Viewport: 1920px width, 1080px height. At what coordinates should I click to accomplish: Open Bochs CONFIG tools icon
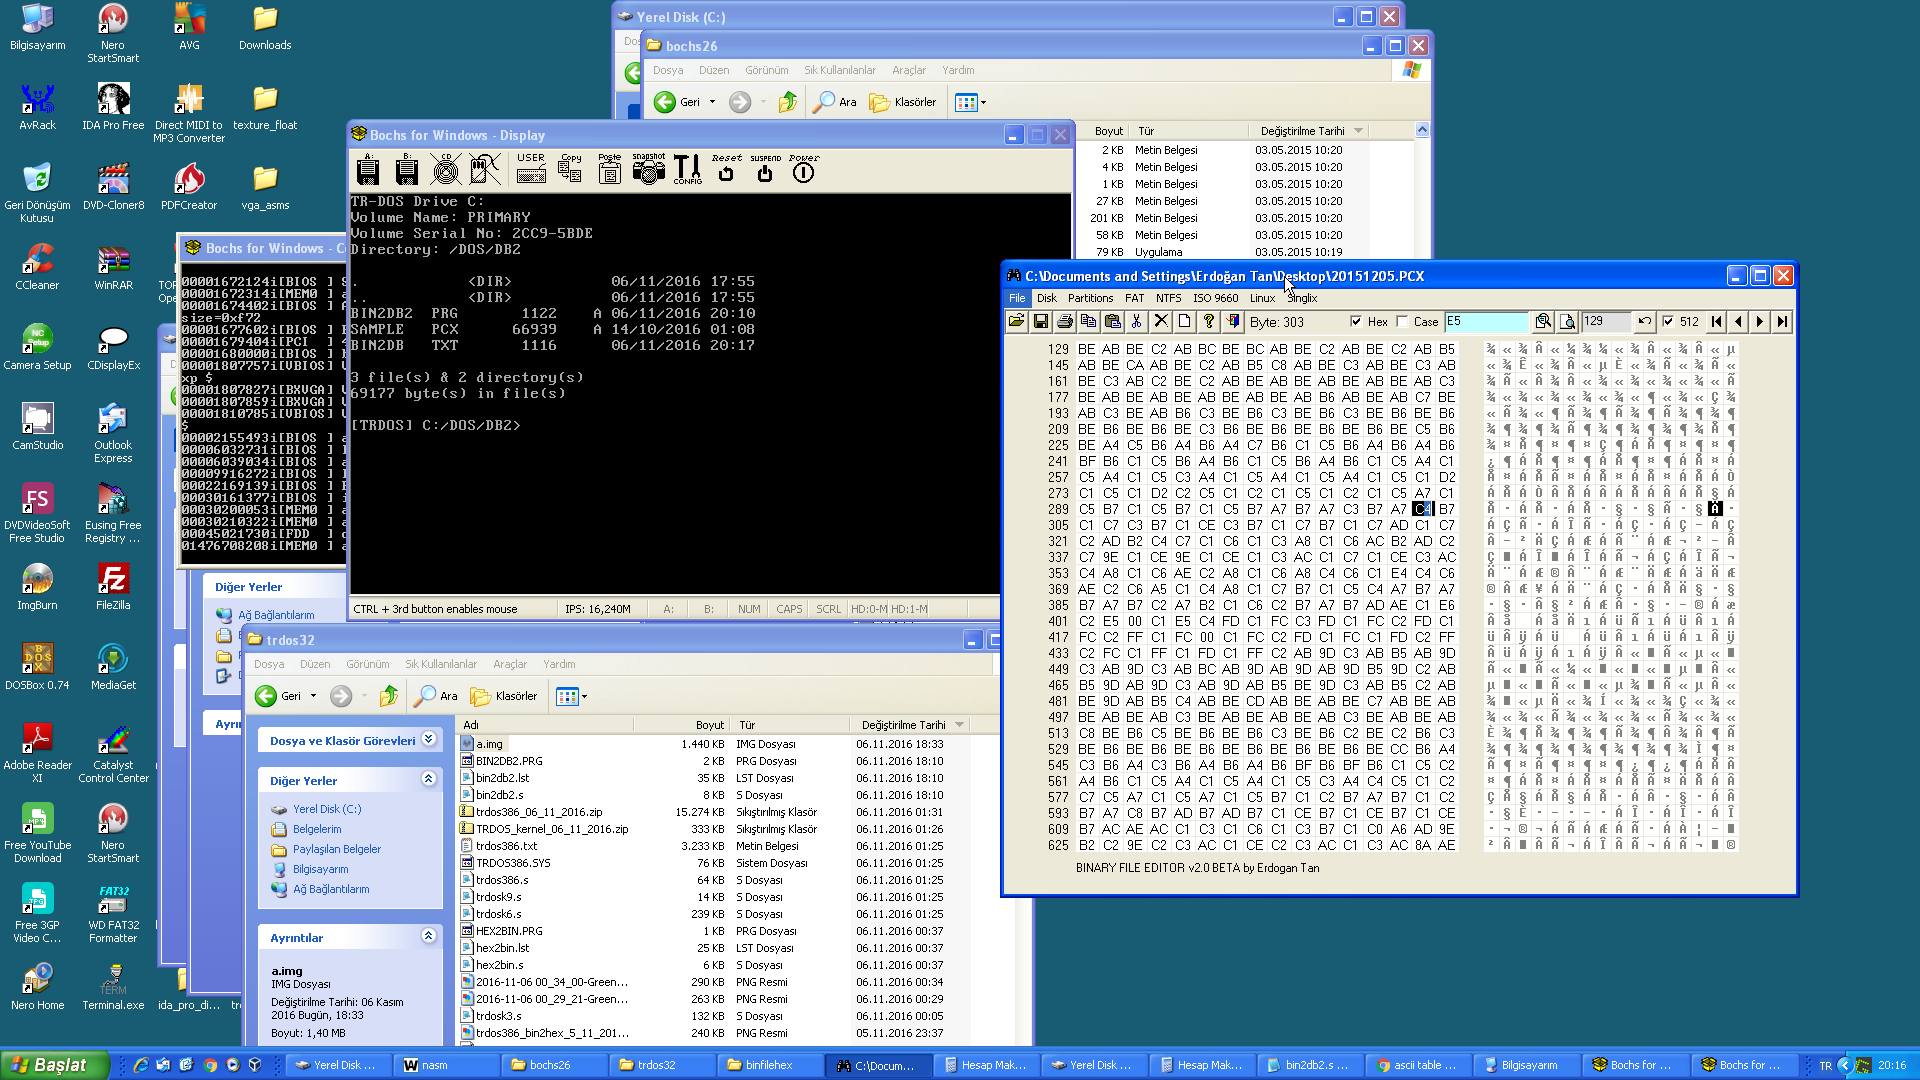click(688, 169)
